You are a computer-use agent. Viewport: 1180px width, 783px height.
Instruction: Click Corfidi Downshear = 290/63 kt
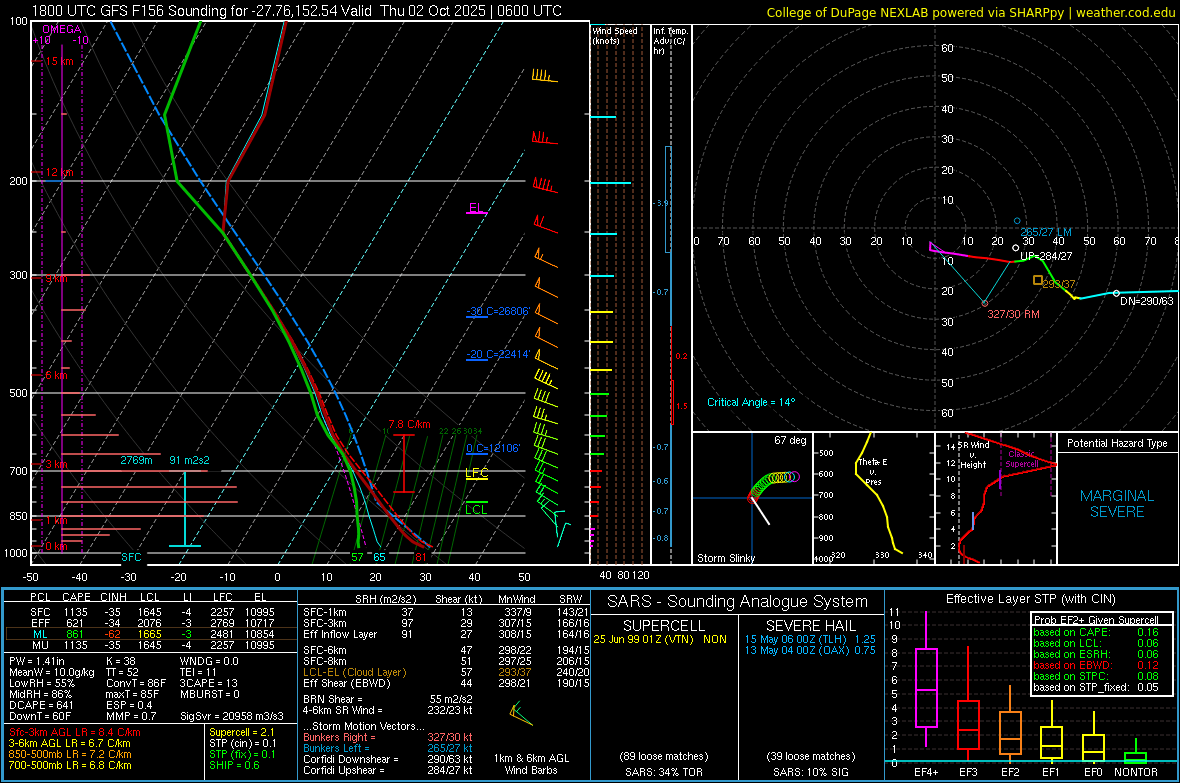click(x=388, y=759)
